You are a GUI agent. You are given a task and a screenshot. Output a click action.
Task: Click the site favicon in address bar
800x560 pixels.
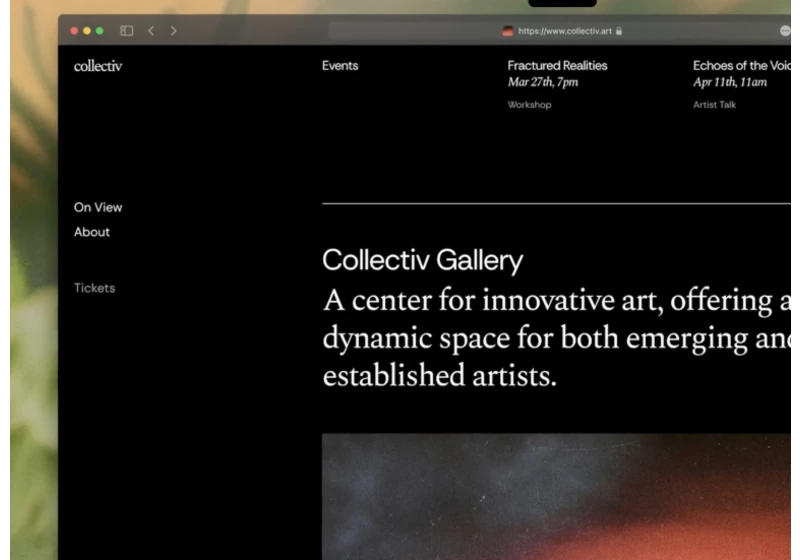click(508, 31)
